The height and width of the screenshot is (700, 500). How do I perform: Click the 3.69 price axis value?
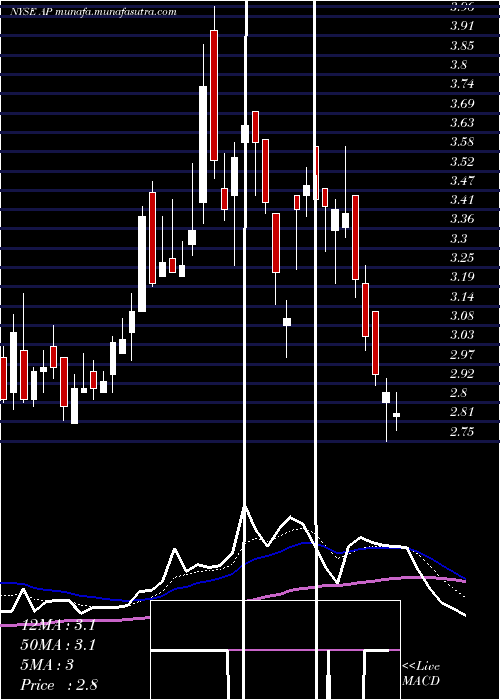coord(461,104)
